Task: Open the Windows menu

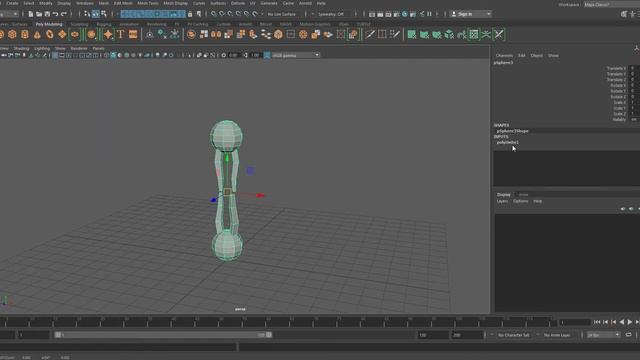Action: 85,3
